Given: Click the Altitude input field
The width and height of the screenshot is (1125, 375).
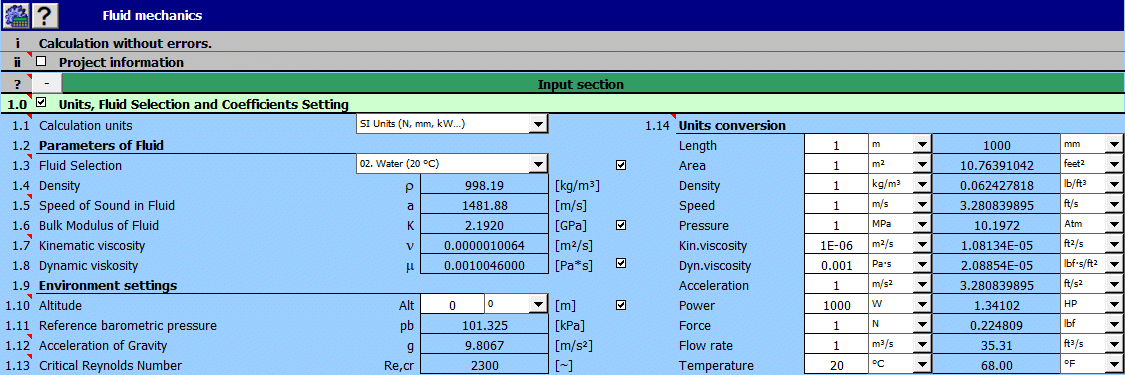Looking at the screenshot, I should click(453, 305).
